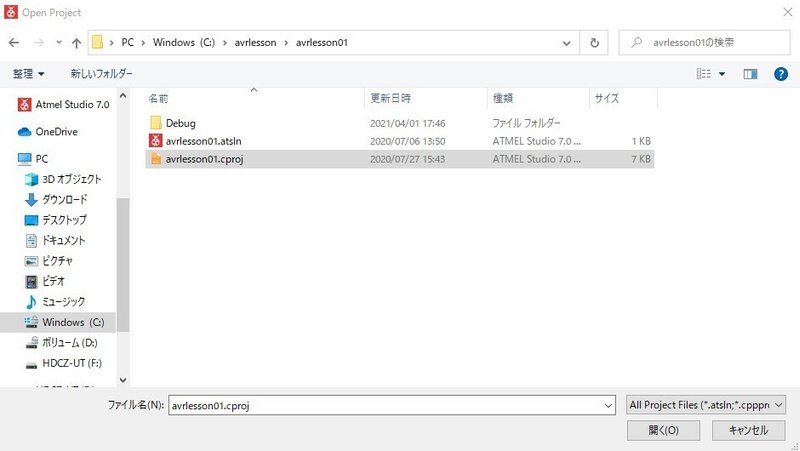Click the navigation pane scrollbar thumb

(x=123, y=265)
